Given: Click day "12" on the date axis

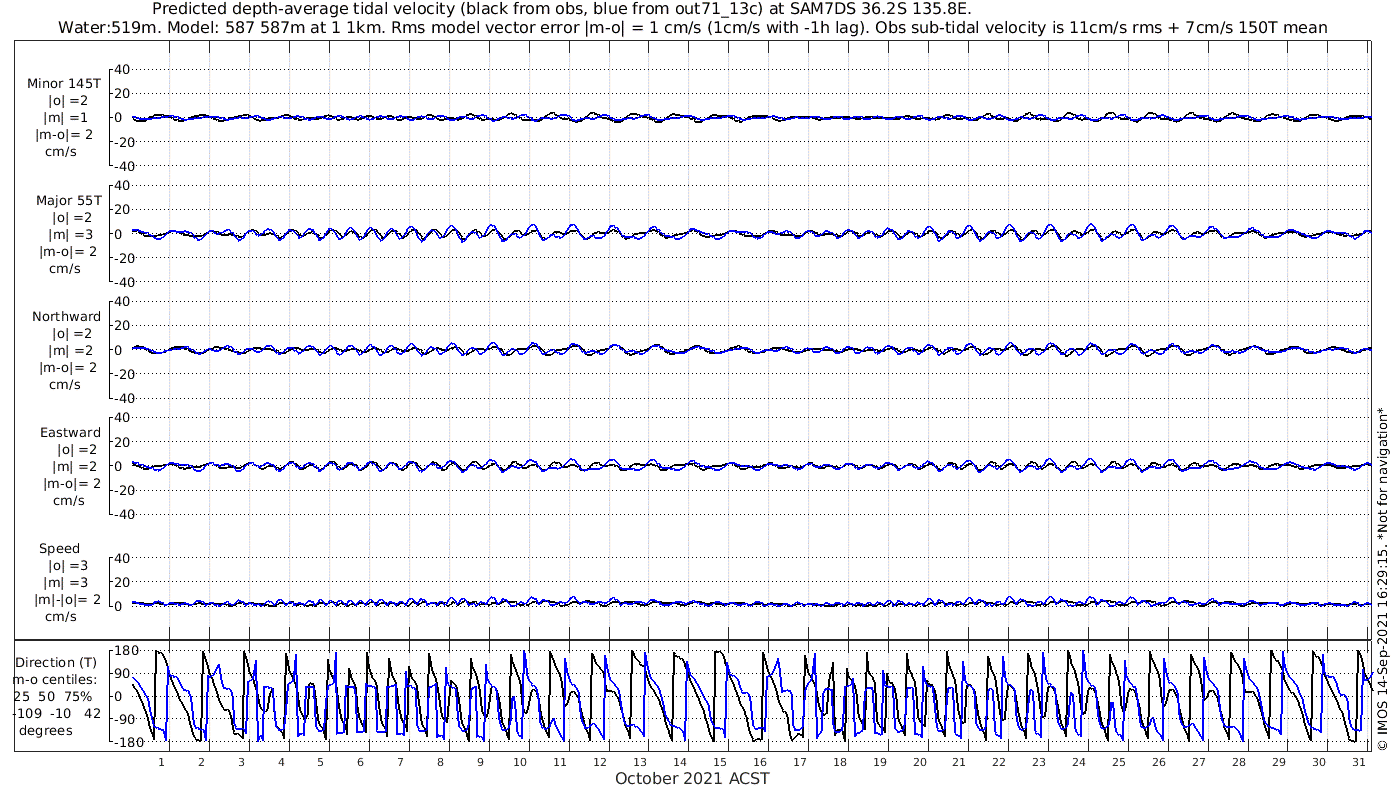Looking at the screenshot, I should 600,762.
